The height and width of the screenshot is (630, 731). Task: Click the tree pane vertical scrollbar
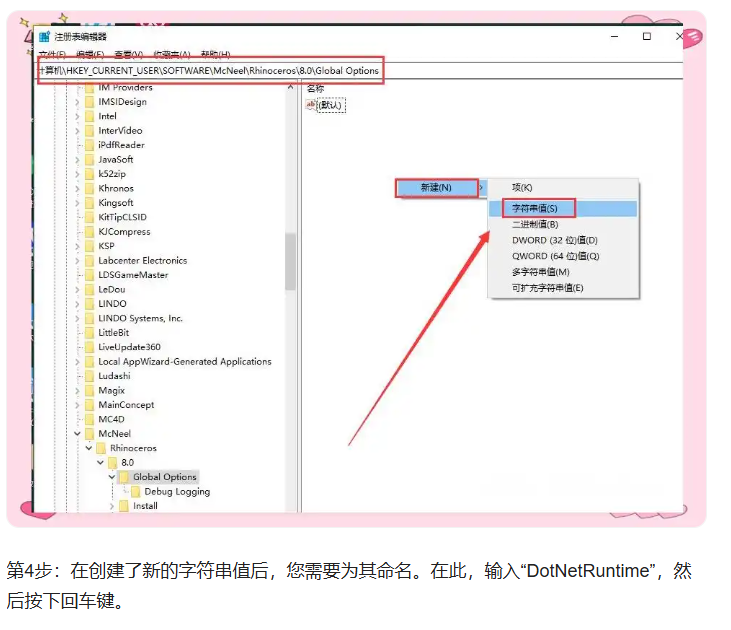[291, 262]
